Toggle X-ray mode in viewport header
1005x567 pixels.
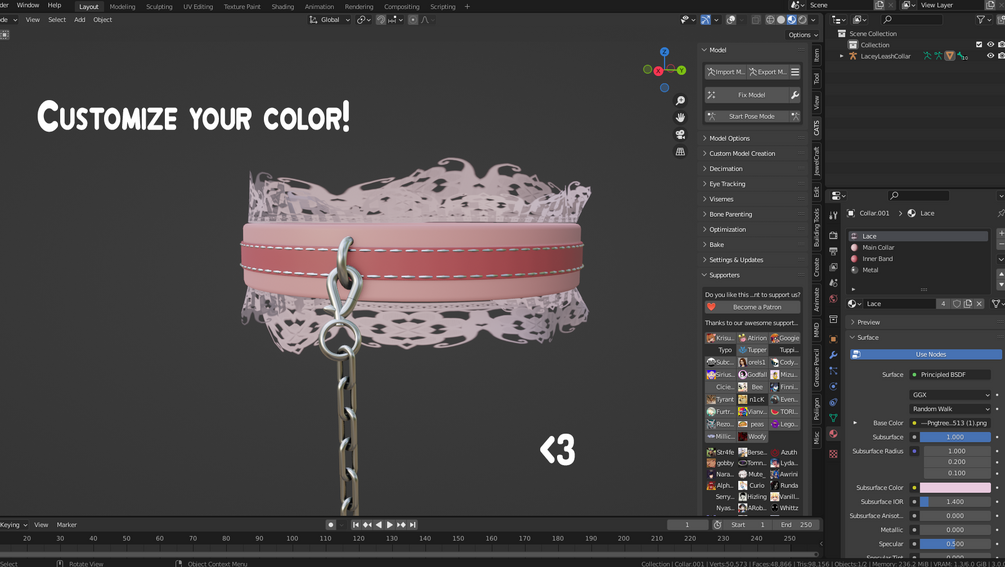point(756,20)
